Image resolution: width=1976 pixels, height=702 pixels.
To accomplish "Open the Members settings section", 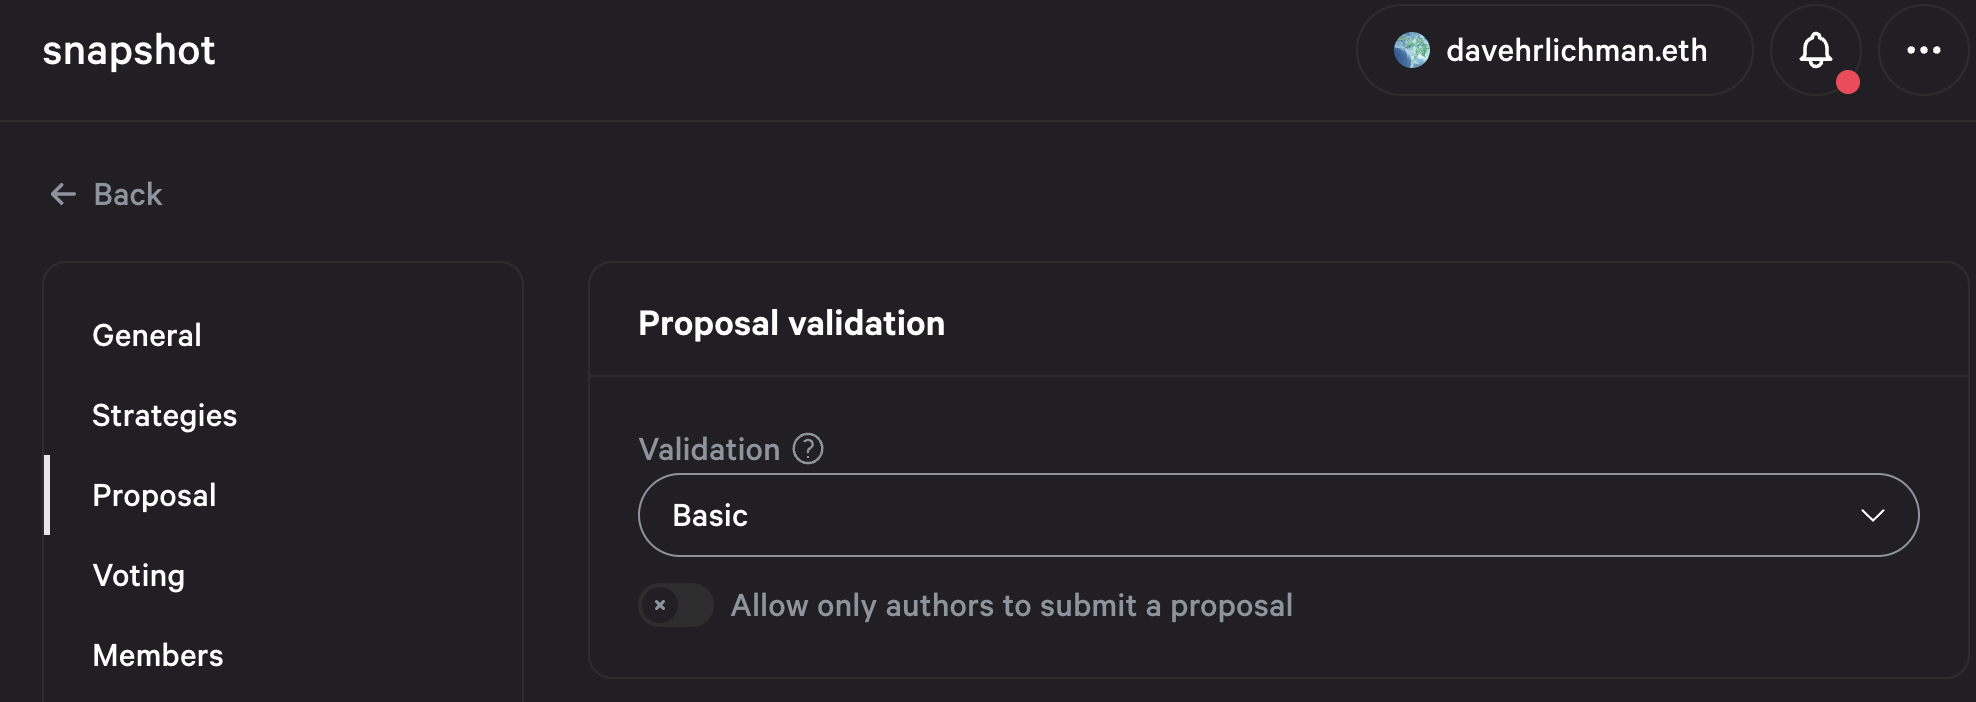I will click(x=158, y=655).
